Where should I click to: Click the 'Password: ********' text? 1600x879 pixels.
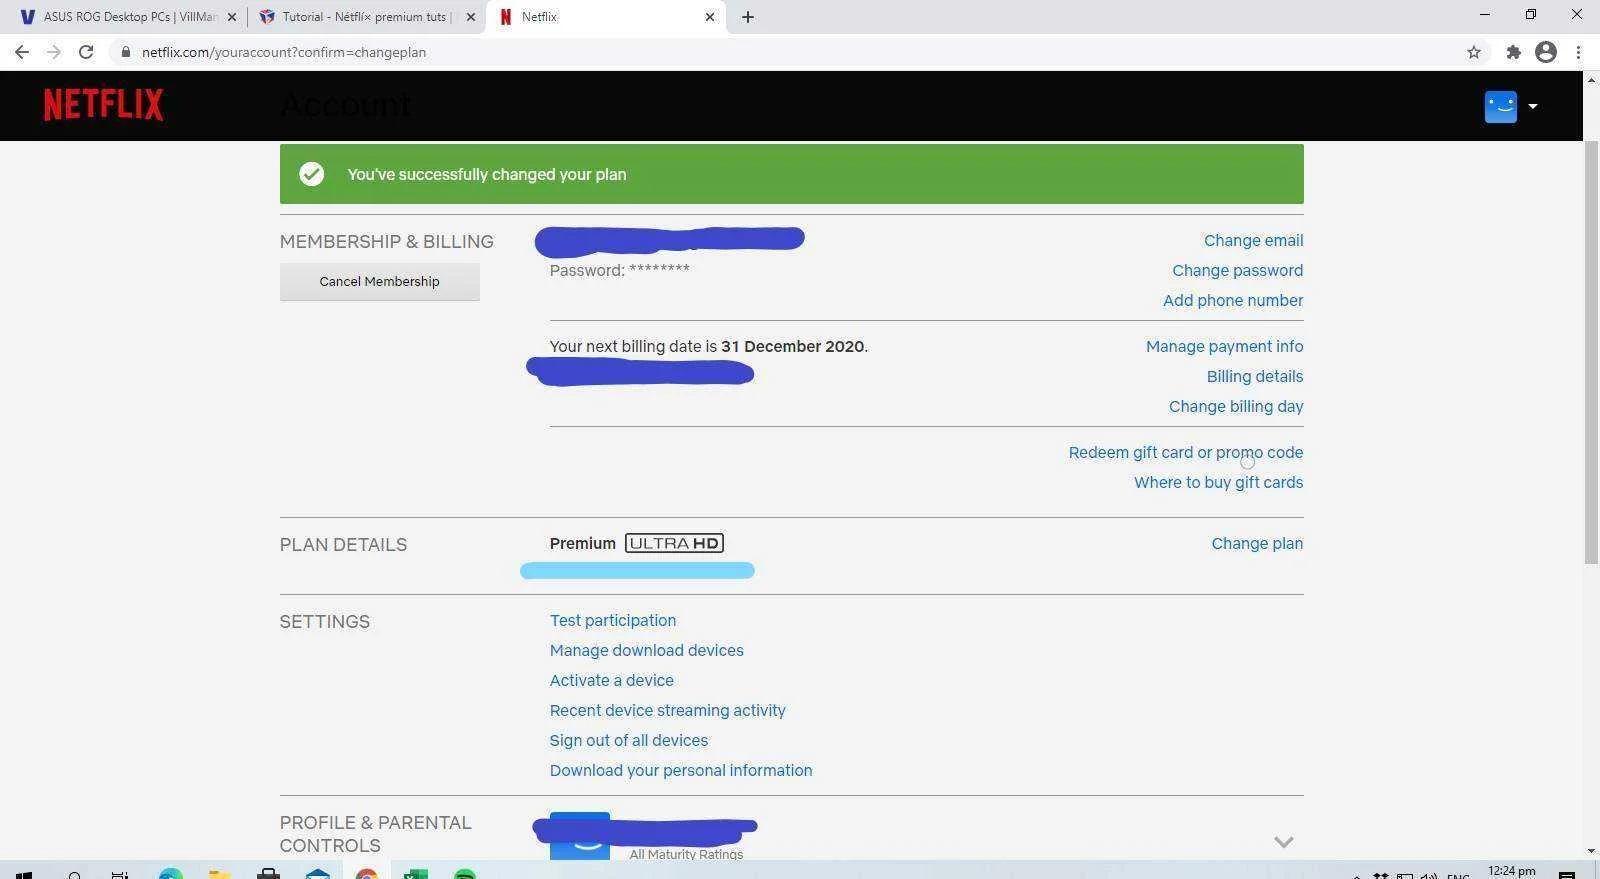coord(619,270)
